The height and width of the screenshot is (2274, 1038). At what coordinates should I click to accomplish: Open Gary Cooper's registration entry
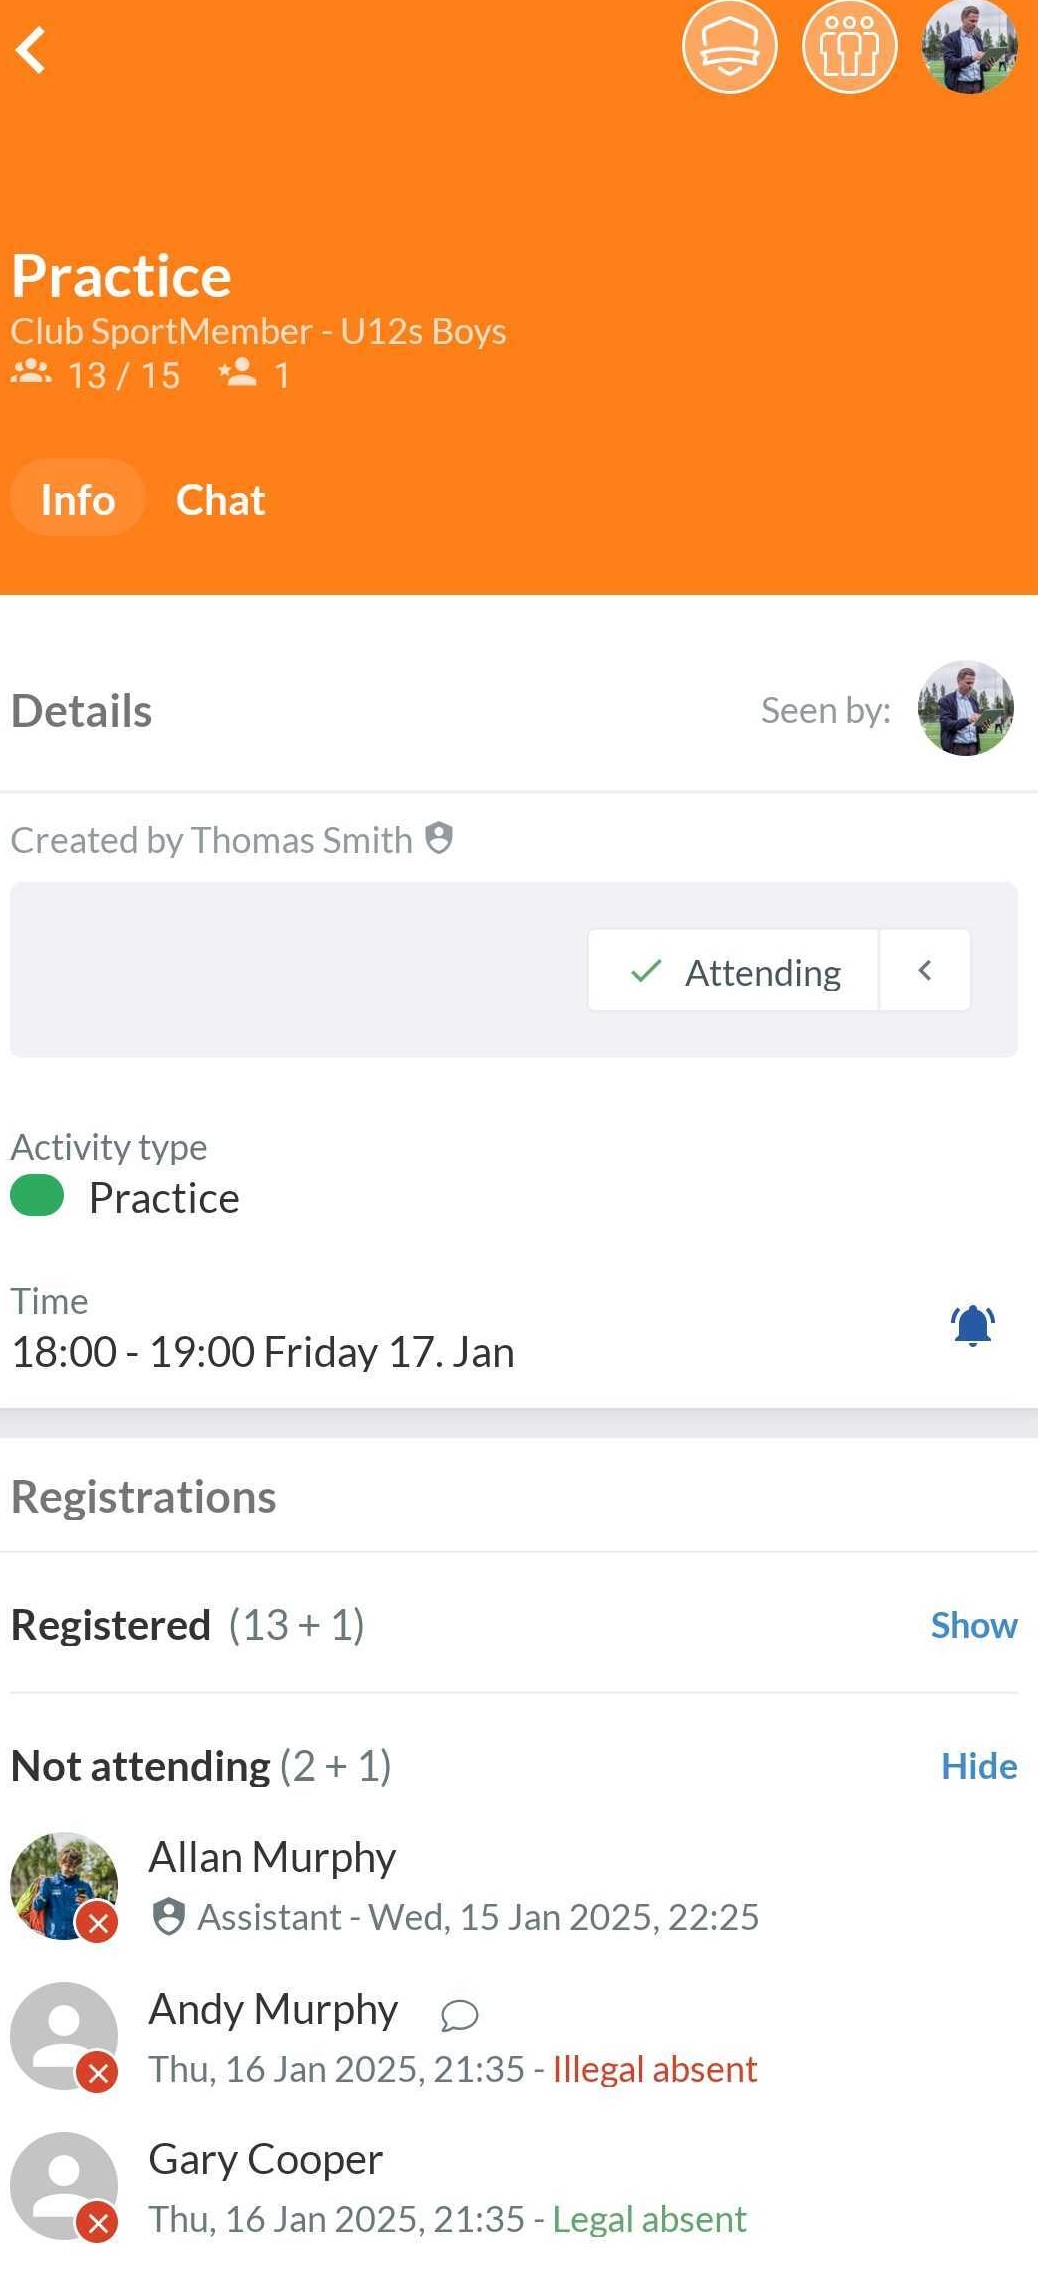click(266, 2160)
